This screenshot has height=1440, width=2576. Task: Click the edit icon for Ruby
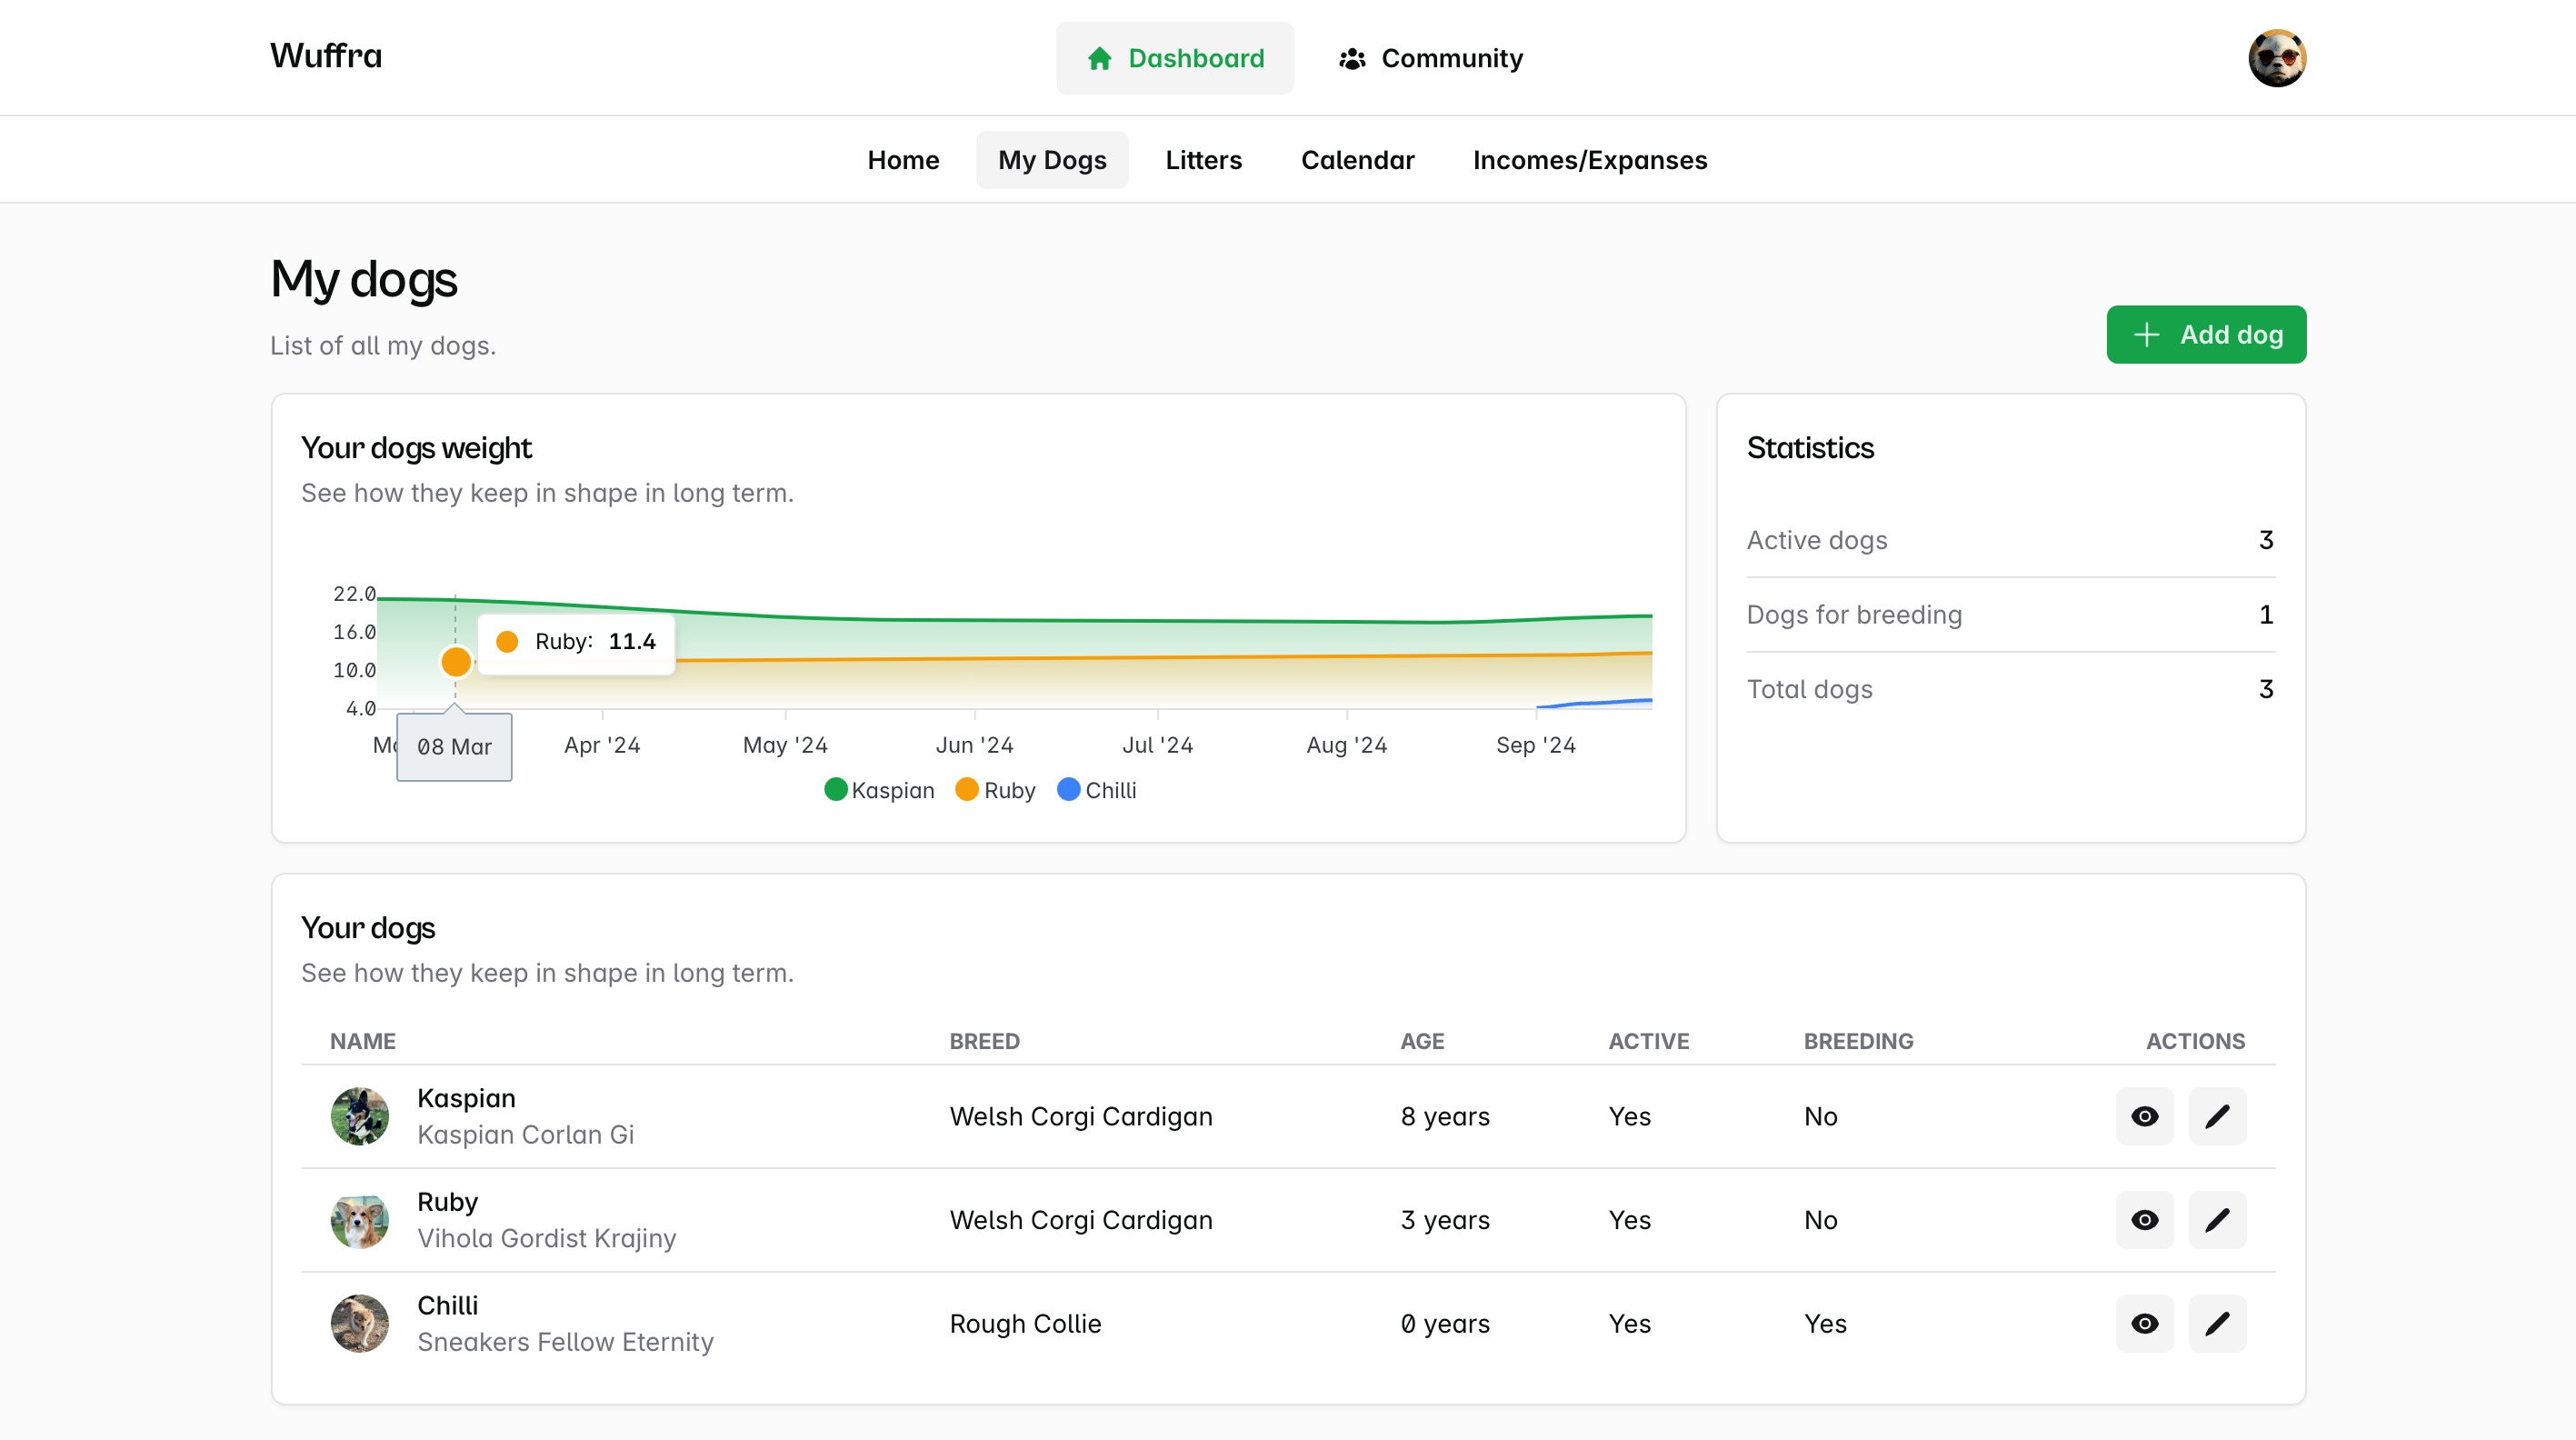(2217, 1219)
